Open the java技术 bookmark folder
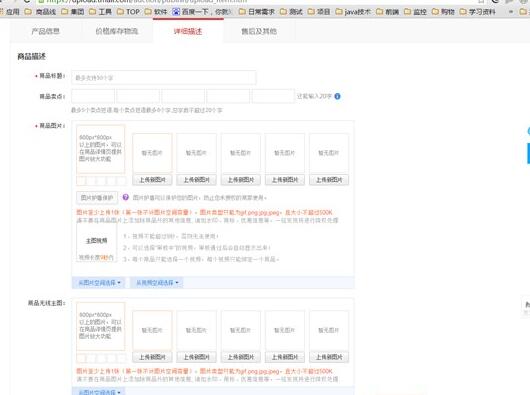Viewport: 530px width, 395px height. 353,12
